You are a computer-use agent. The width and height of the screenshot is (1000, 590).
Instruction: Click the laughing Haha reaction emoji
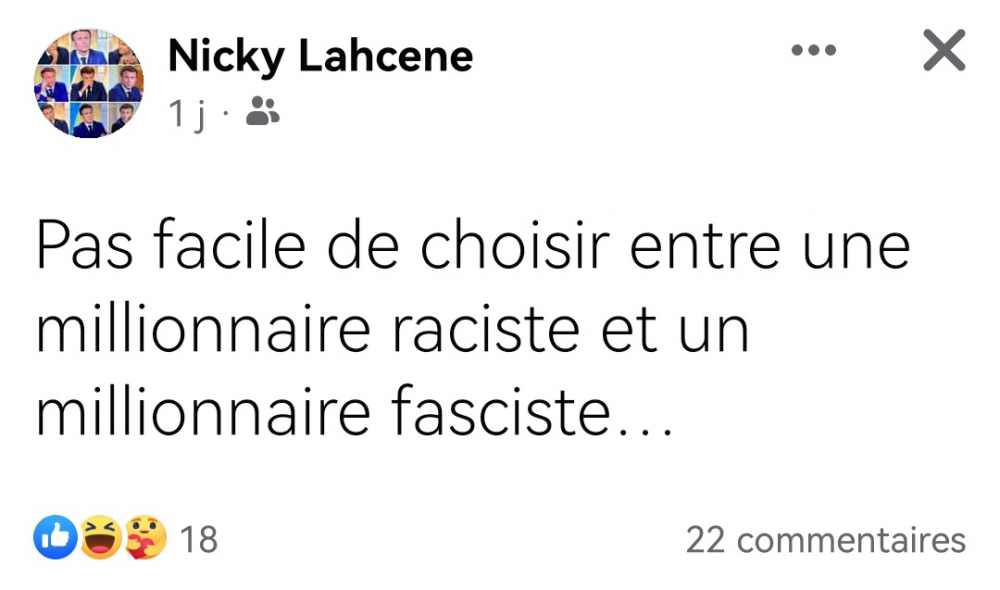point(101,540)
